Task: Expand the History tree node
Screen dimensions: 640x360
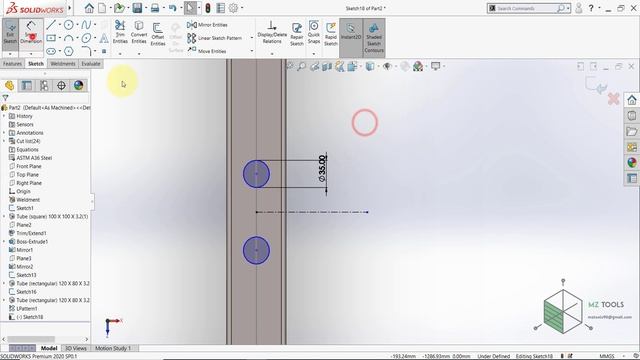Action: (4, 116)
